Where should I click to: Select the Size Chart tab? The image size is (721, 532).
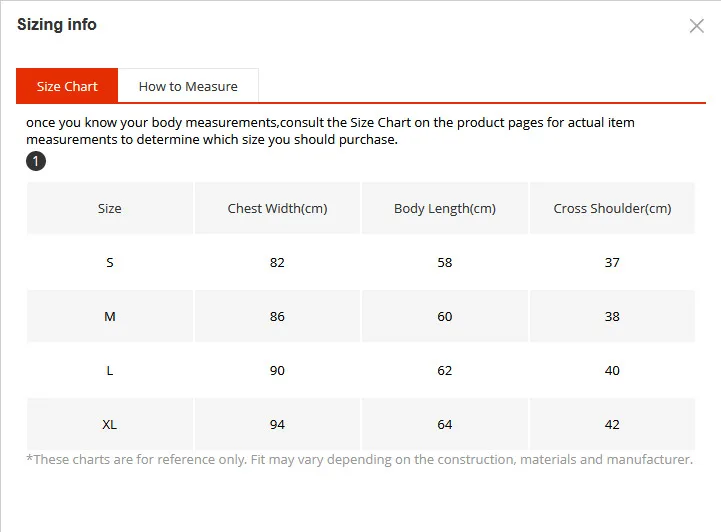click(x=67, y=86)
